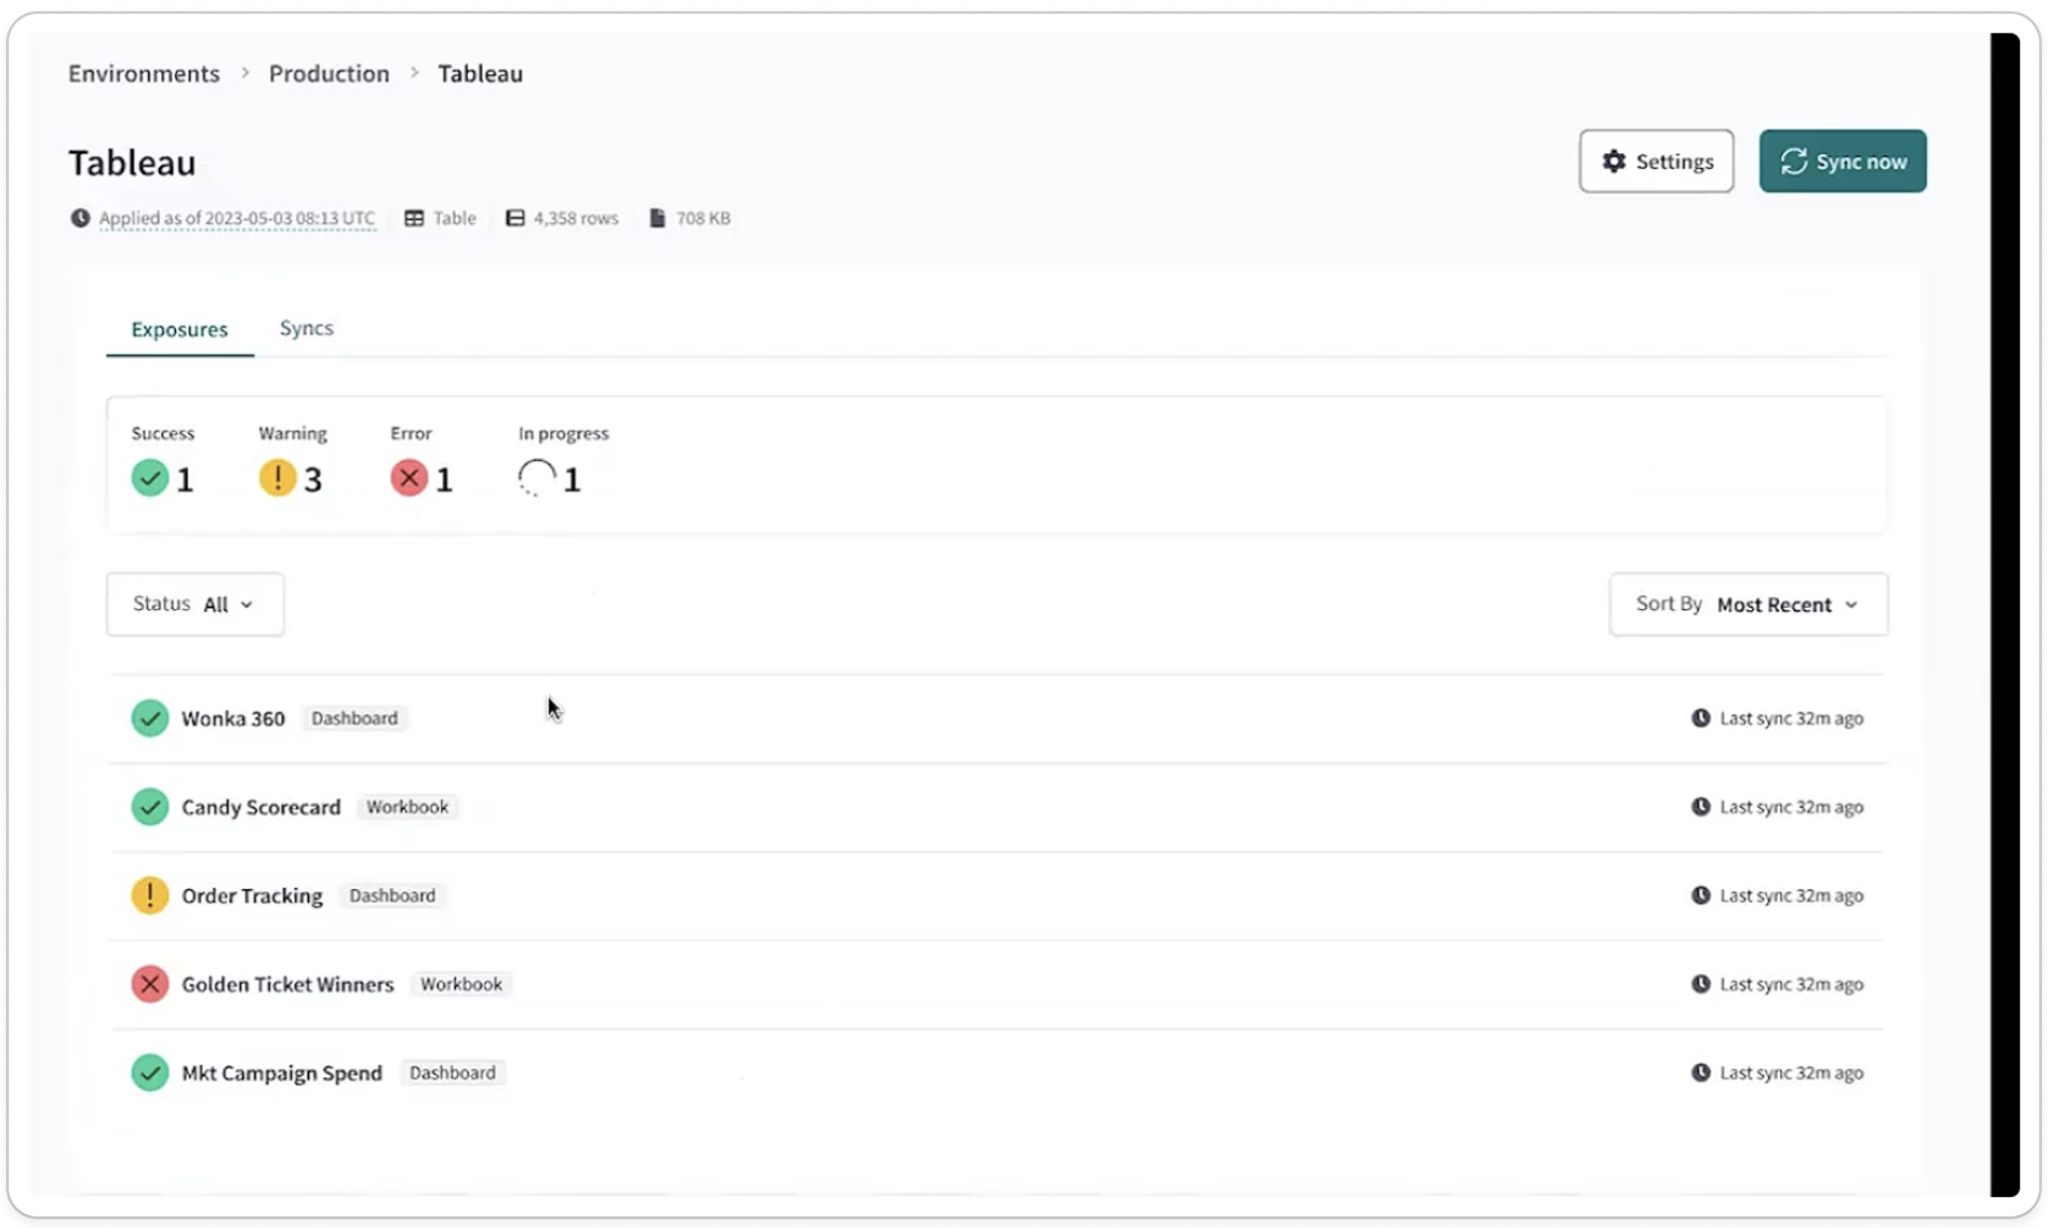Select the Exposures tab
Viewport: 2048px width, 1228px height.
click(x=178, y=329)
